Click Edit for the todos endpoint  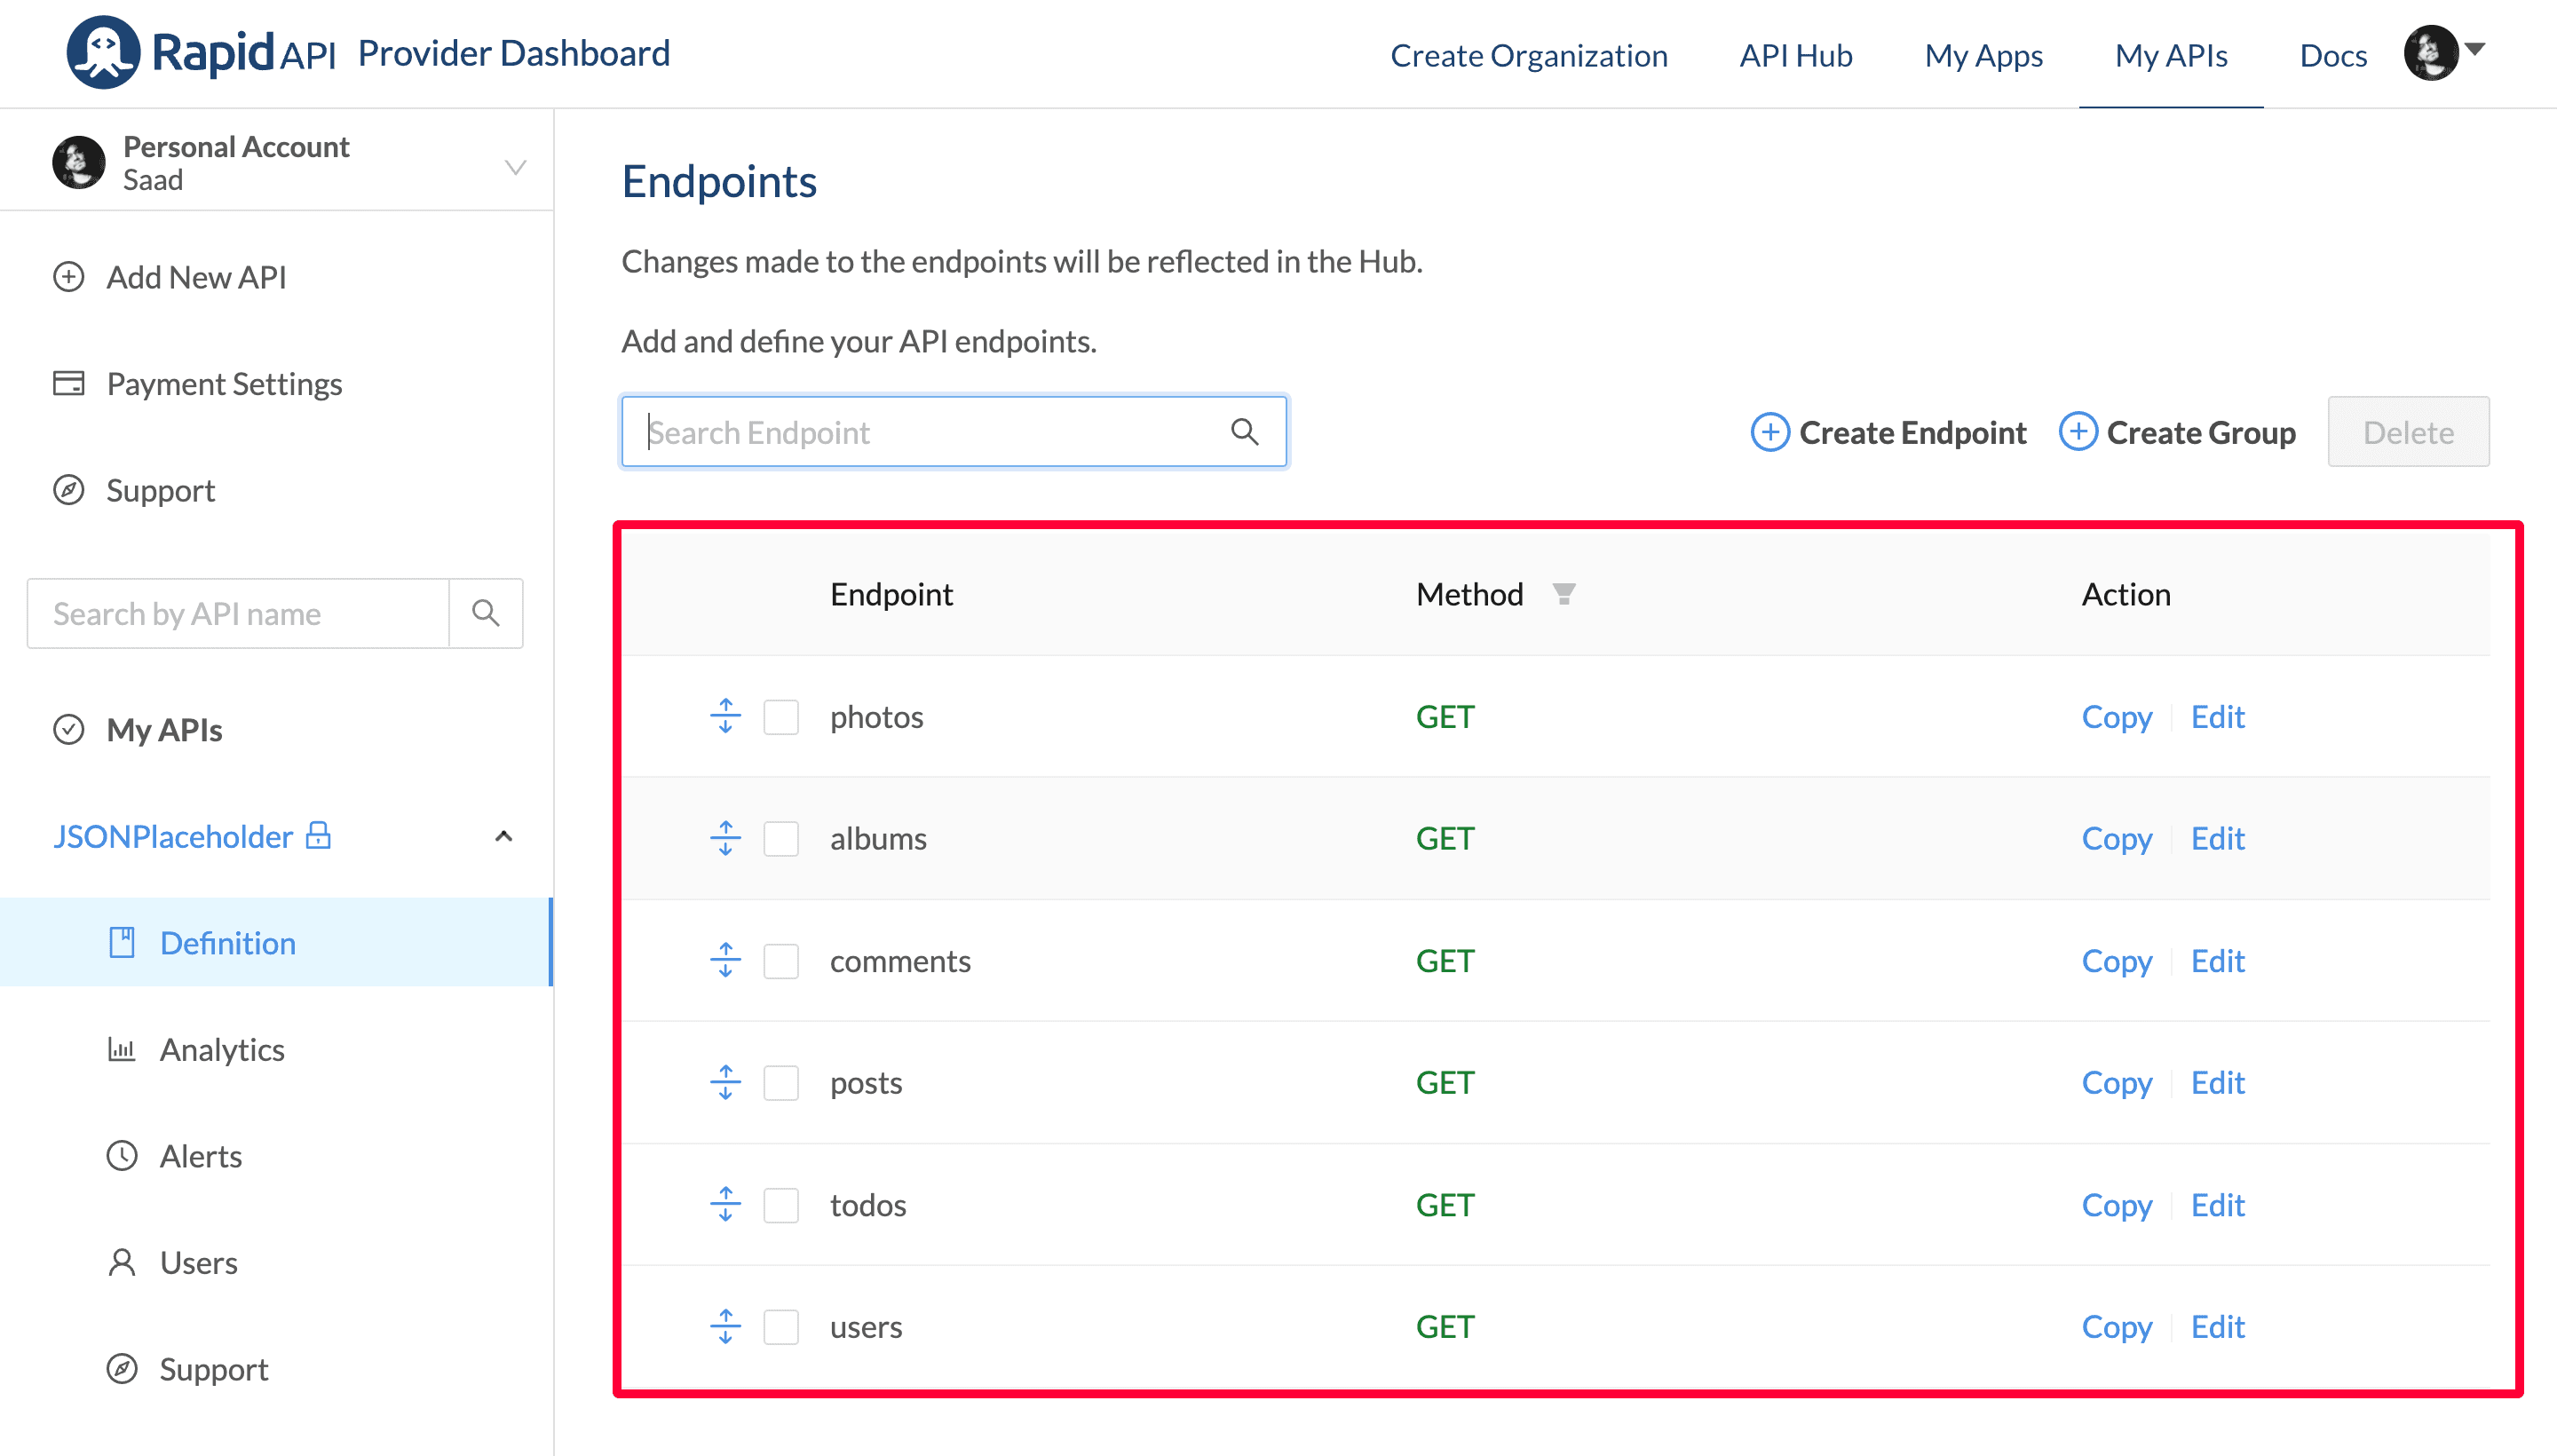2218,1205
